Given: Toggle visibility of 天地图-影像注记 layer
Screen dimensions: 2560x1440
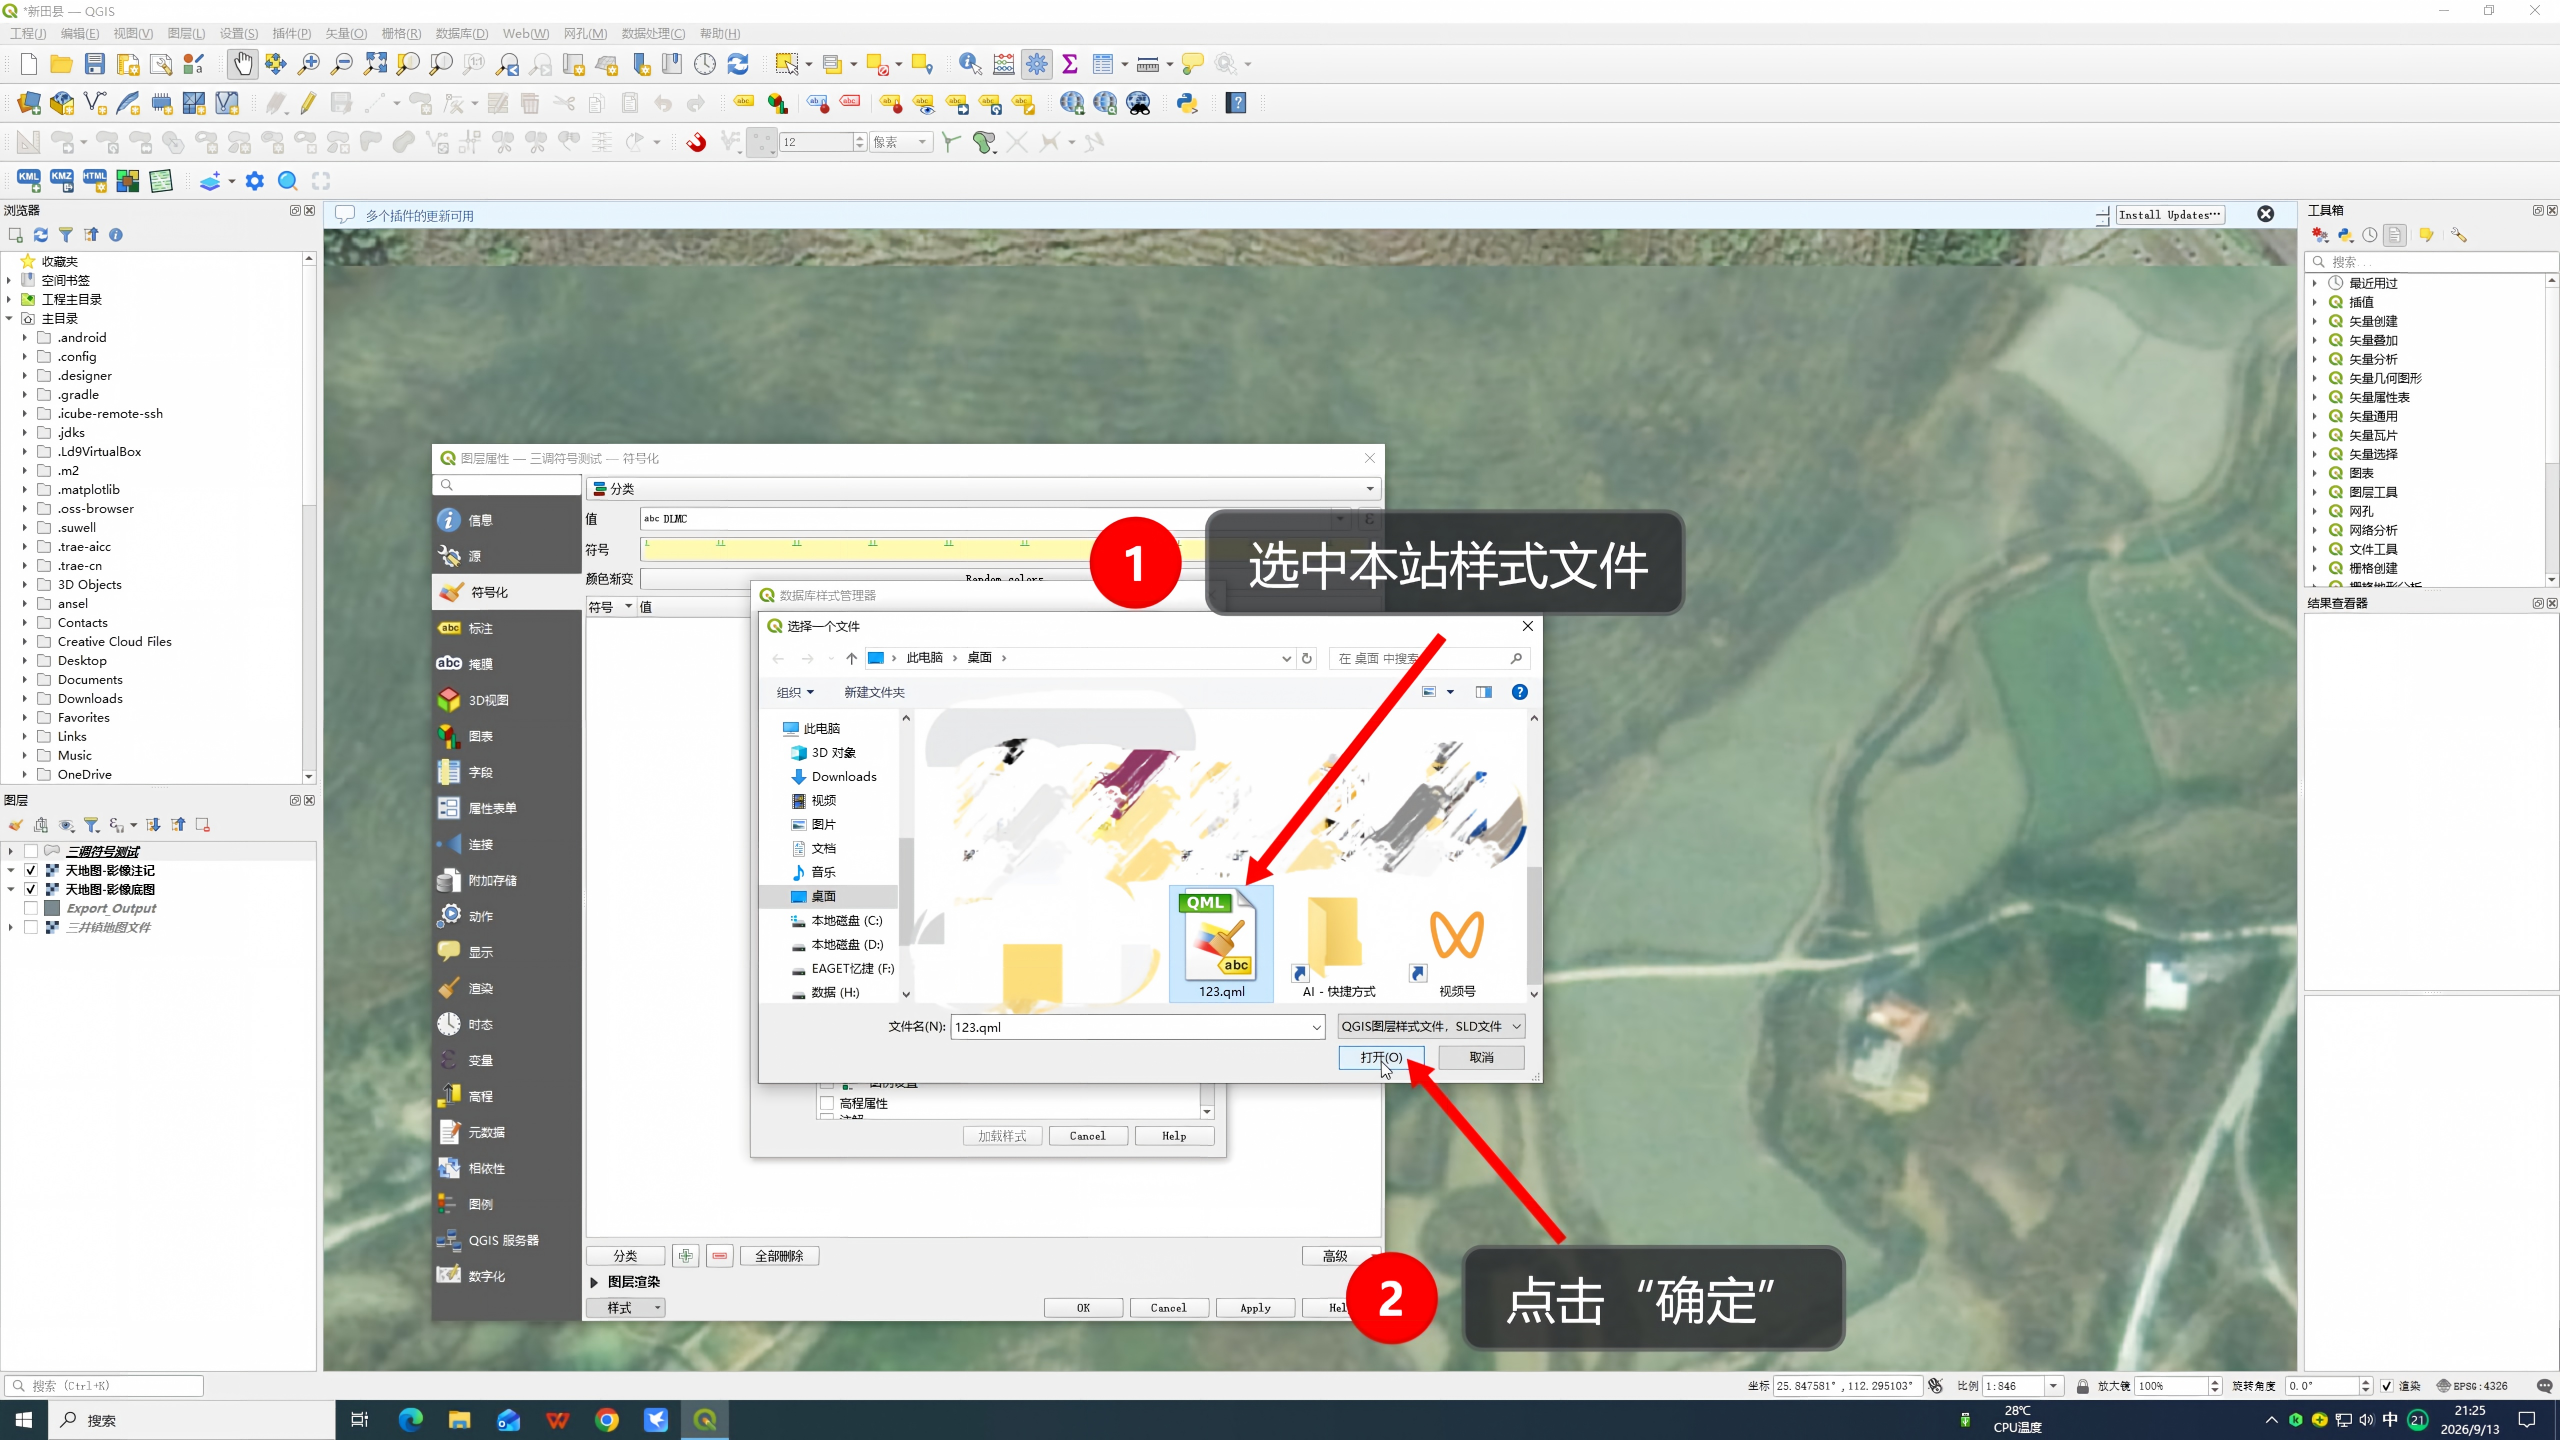Looking at the screenshot, I should (x=31, y=870).
